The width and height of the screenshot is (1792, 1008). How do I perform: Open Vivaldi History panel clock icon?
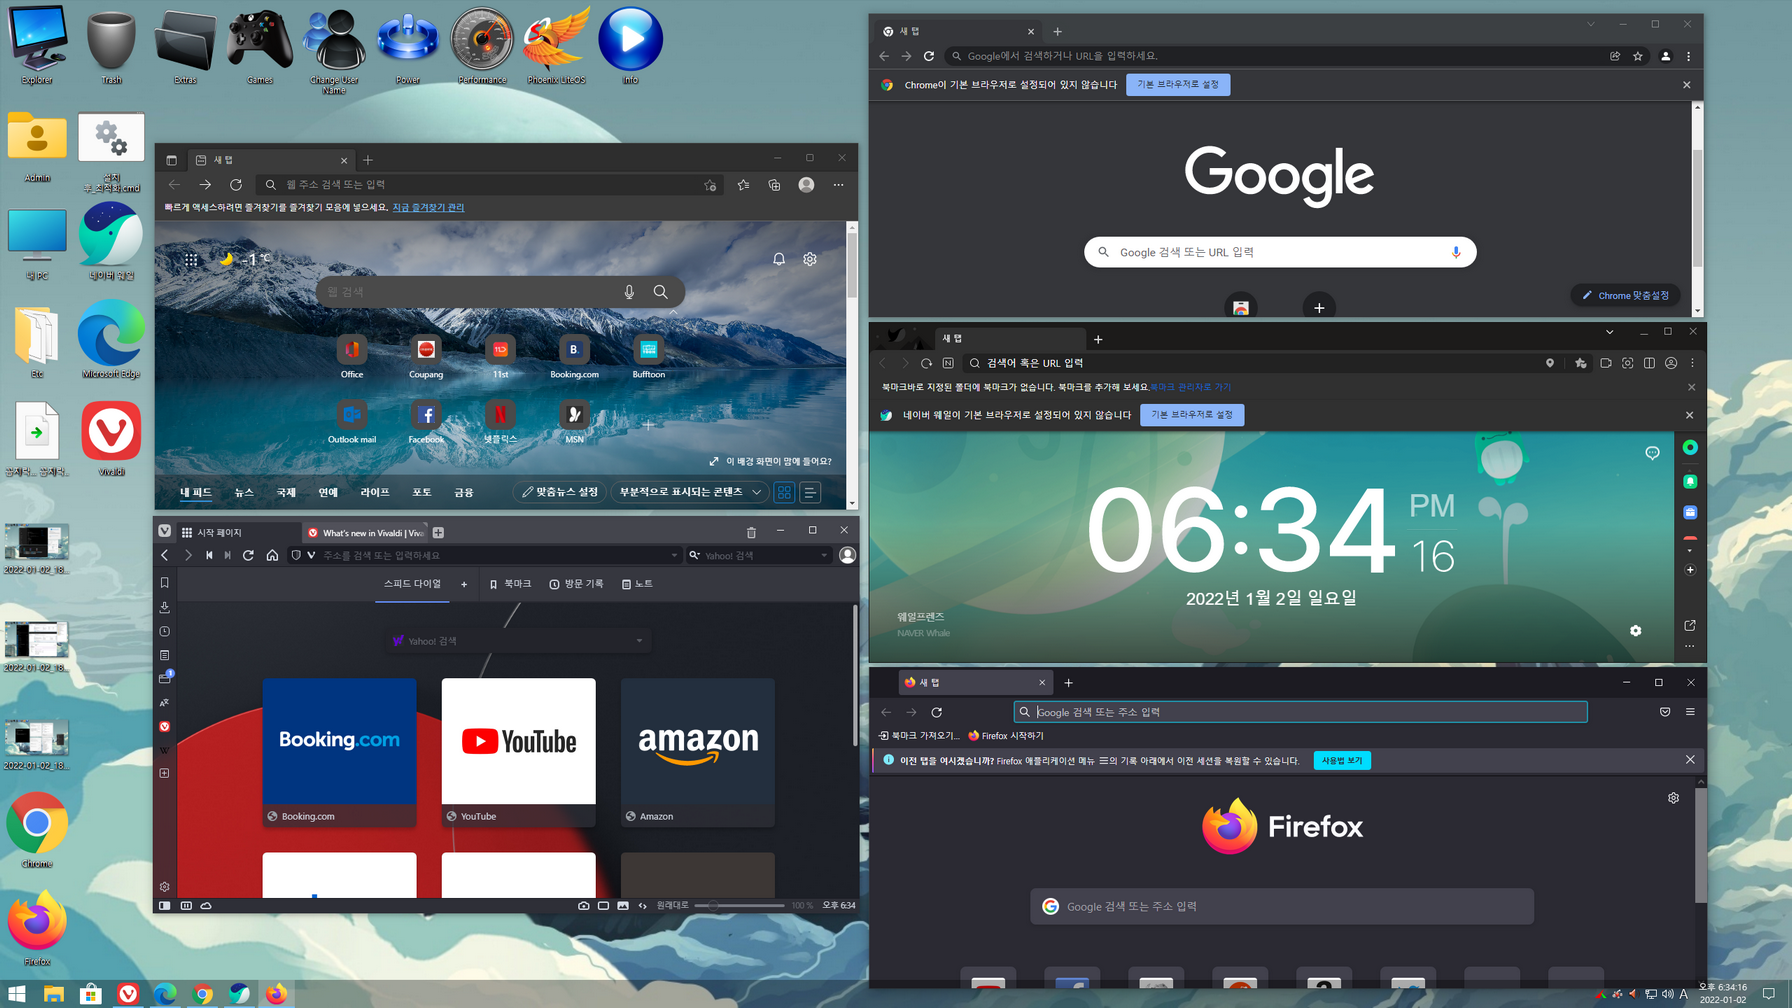[x=165, y=631]
